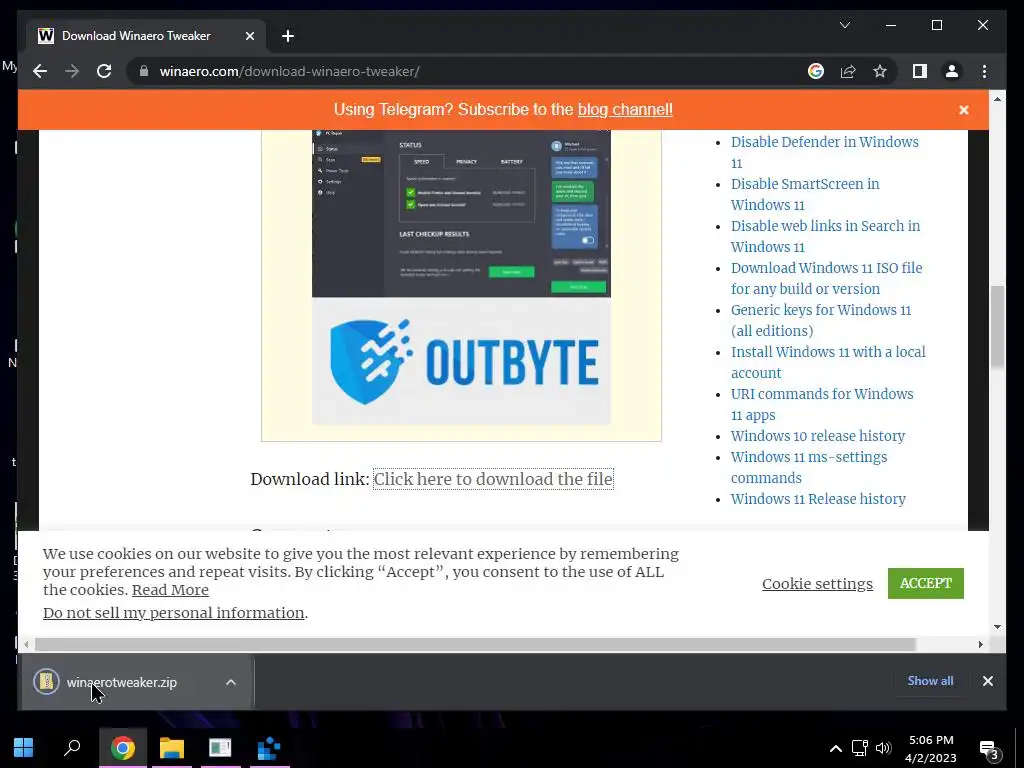
Task: Reload the Winaero page
Action: 104,71
